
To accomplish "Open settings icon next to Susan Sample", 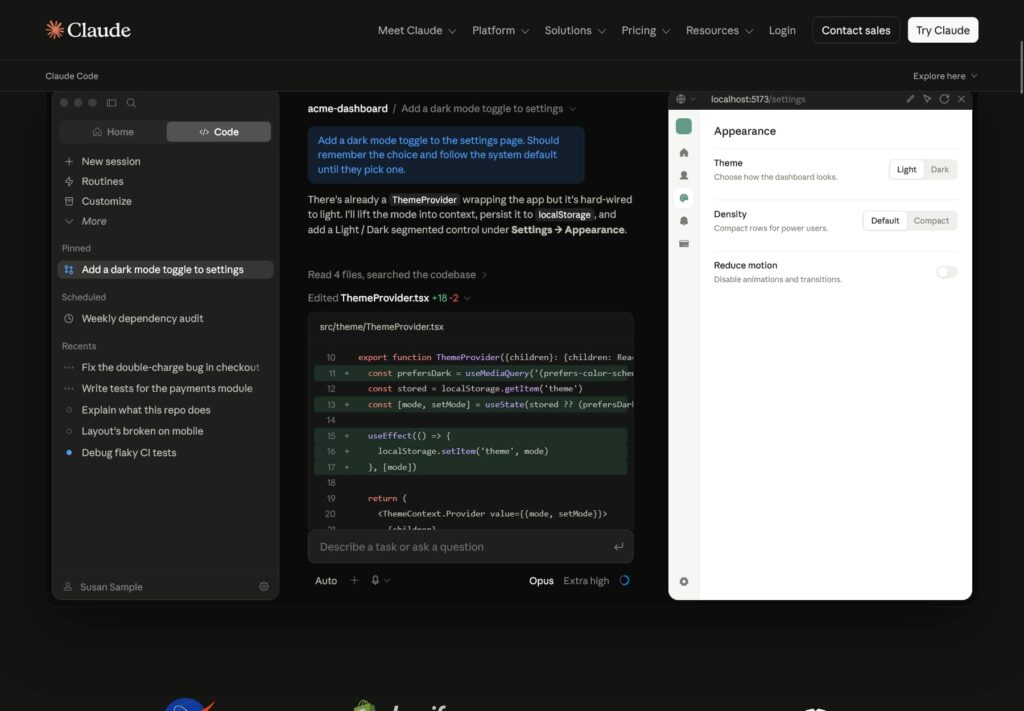I will pos(264,586).
